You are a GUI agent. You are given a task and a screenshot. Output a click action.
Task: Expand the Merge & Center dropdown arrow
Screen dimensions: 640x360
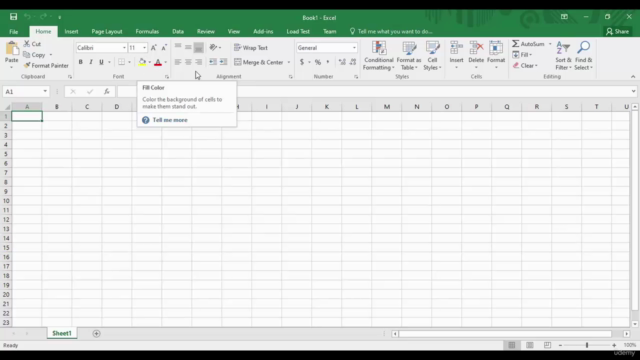289,62
